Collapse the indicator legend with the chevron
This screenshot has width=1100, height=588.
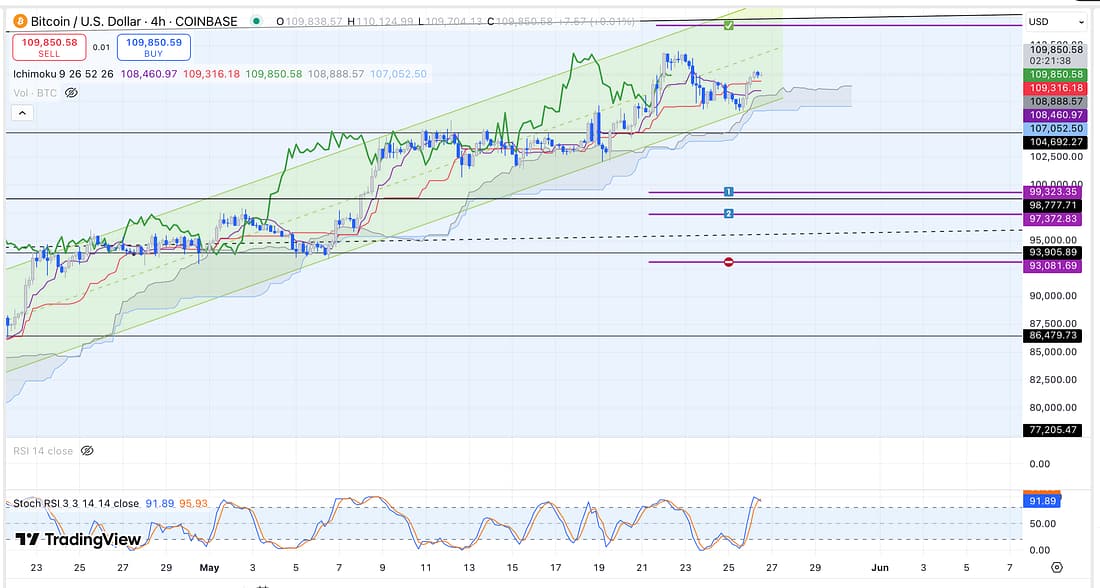coord(22,113)
